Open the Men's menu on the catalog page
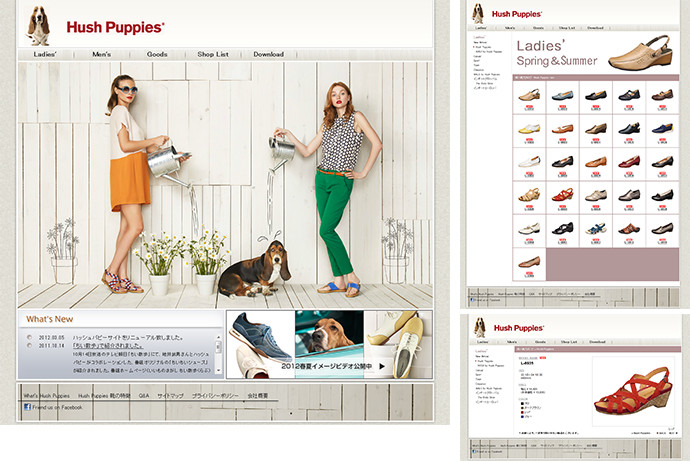 pos(510,28)
